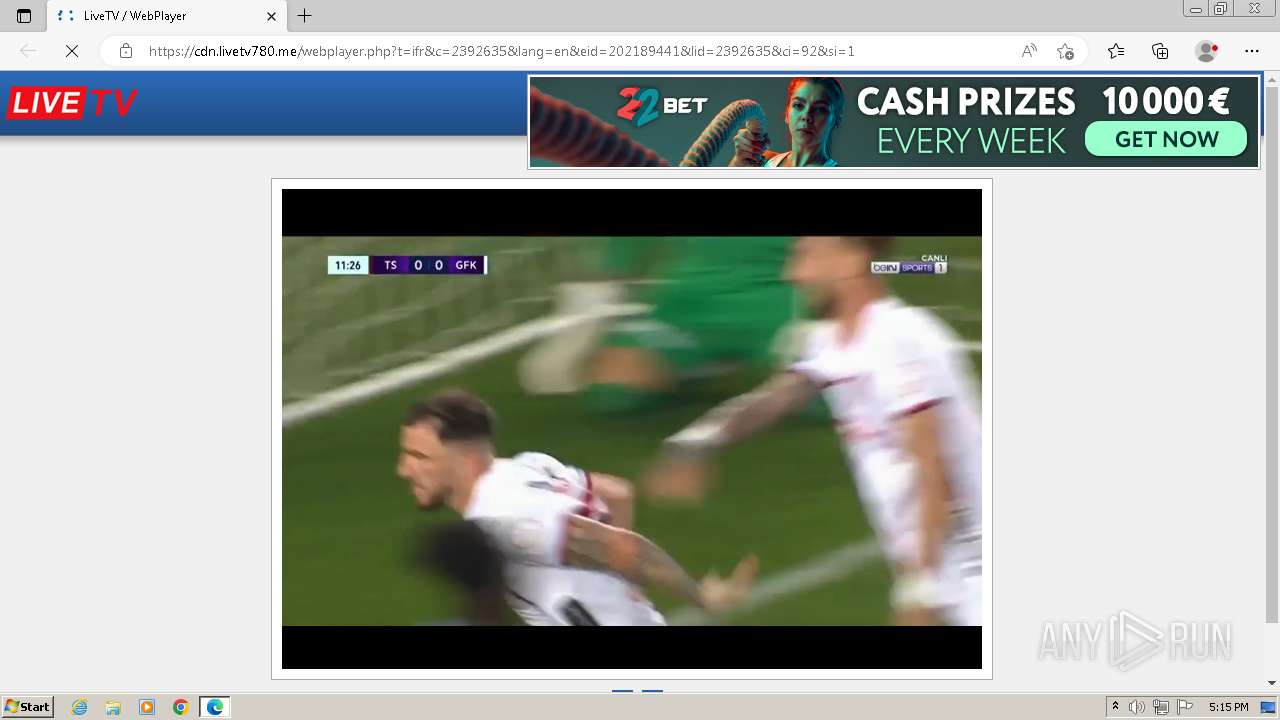The width and height of the screenshot is (1280, 720).
Task: Click the 11:26 match clock
Action: [348, 265]
